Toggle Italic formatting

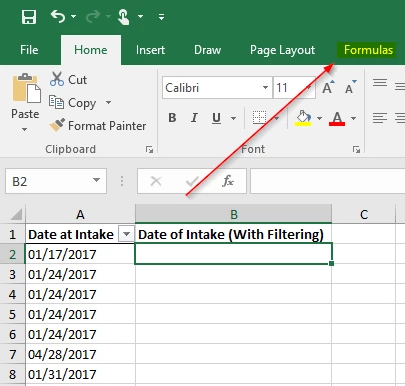coord(194,118)
